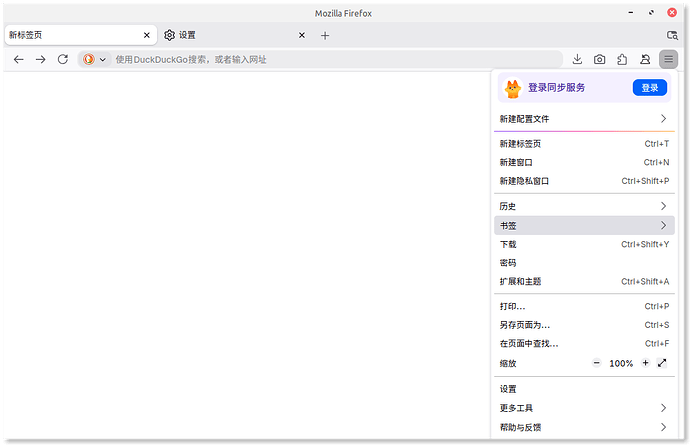The image size is (690, 445).
Task: Select 新建隐私窗口 menu item
Action: (584, 181)
